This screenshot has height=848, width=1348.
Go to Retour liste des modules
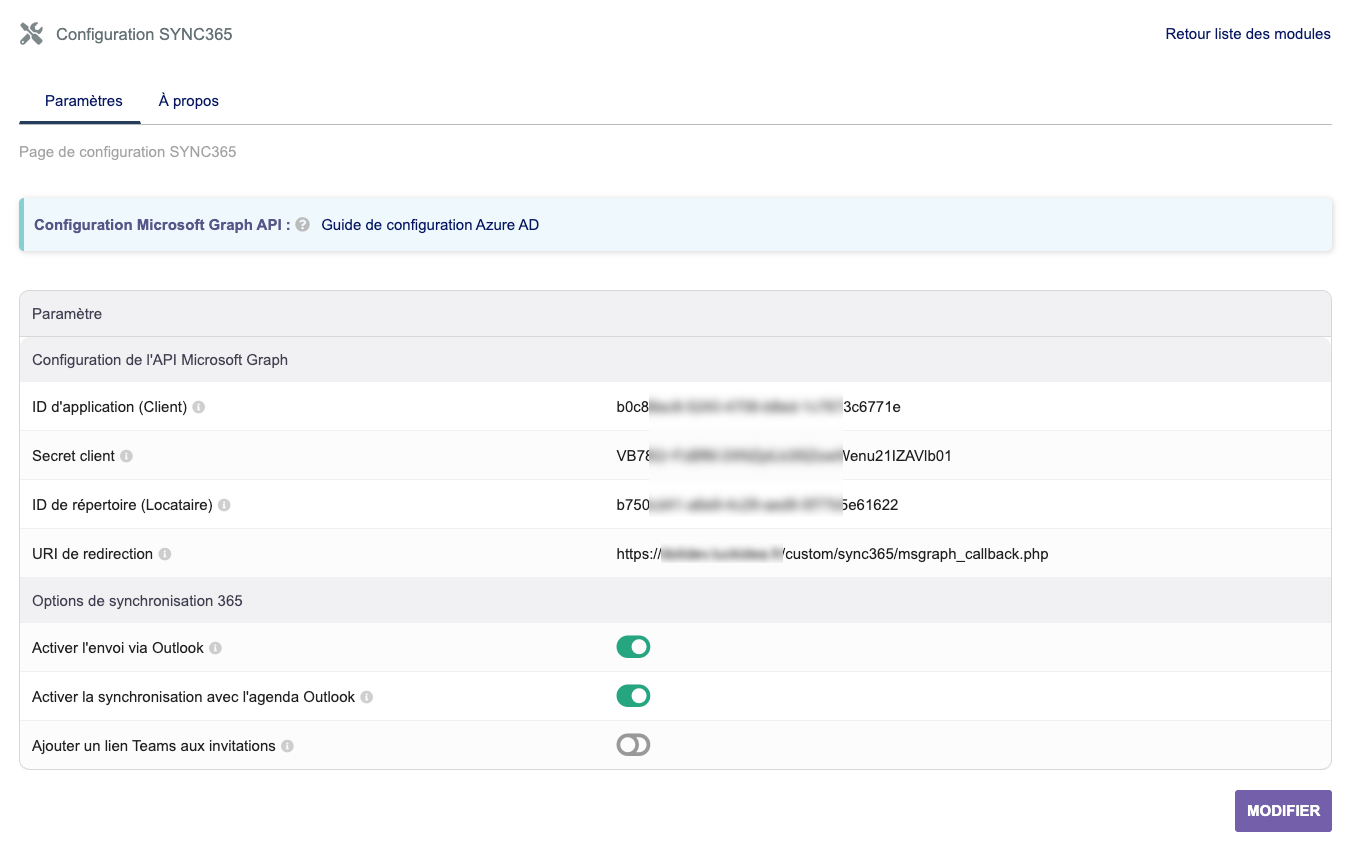(1248, 34)
